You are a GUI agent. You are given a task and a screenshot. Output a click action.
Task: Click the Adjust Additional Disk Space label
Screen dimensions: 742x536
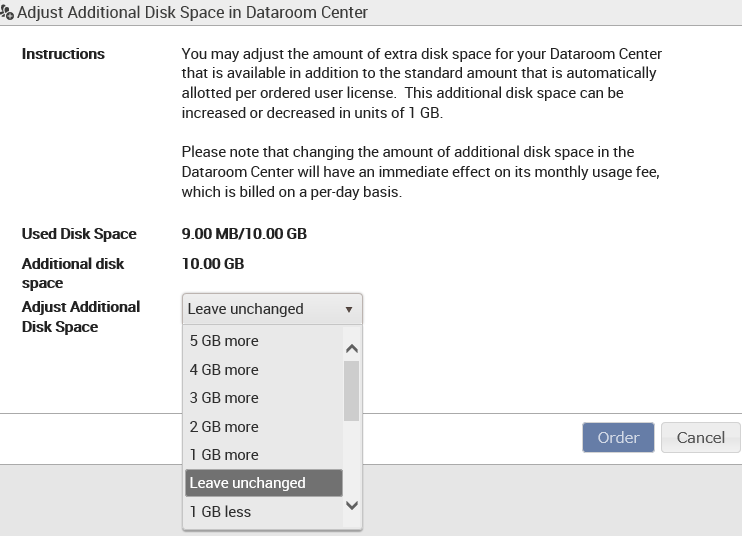point(81,316)
